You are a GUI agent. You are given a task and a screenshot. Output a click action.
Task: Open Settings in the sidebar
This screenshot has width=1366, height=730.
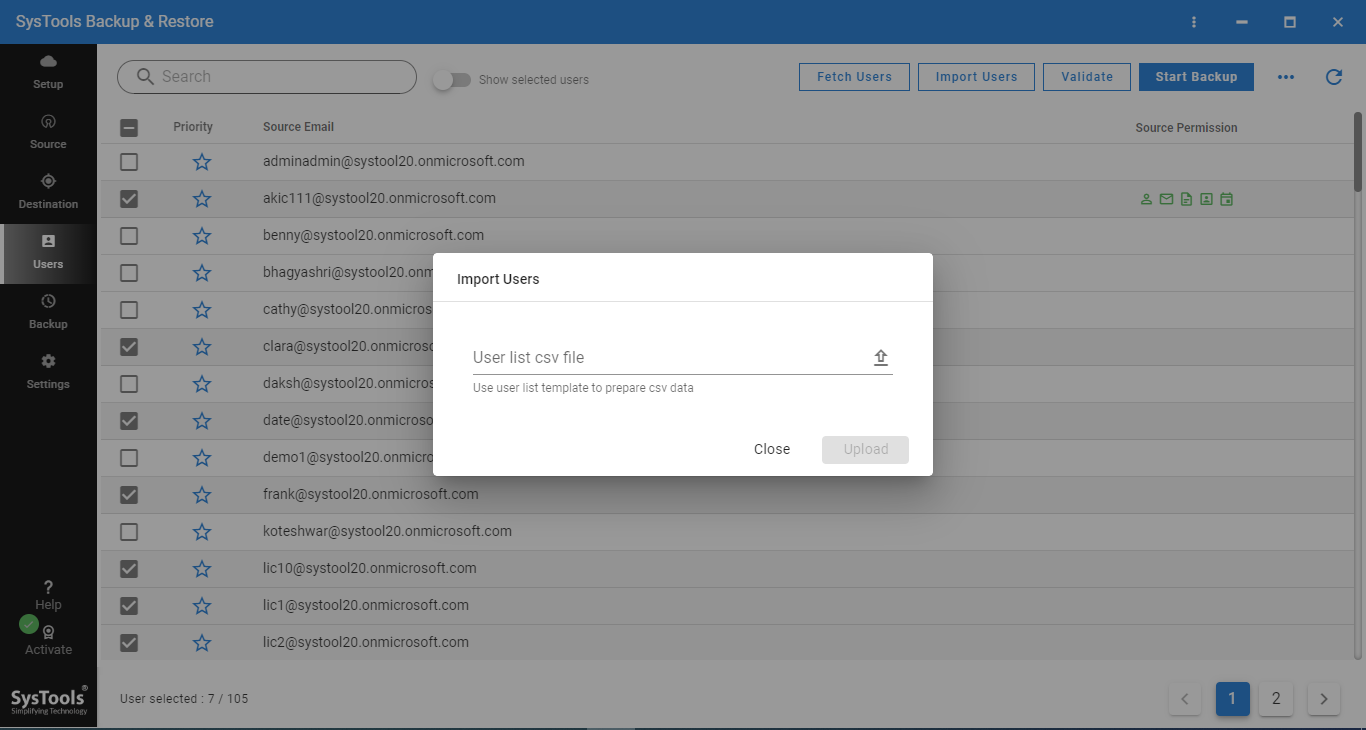[x=48, y=372]
